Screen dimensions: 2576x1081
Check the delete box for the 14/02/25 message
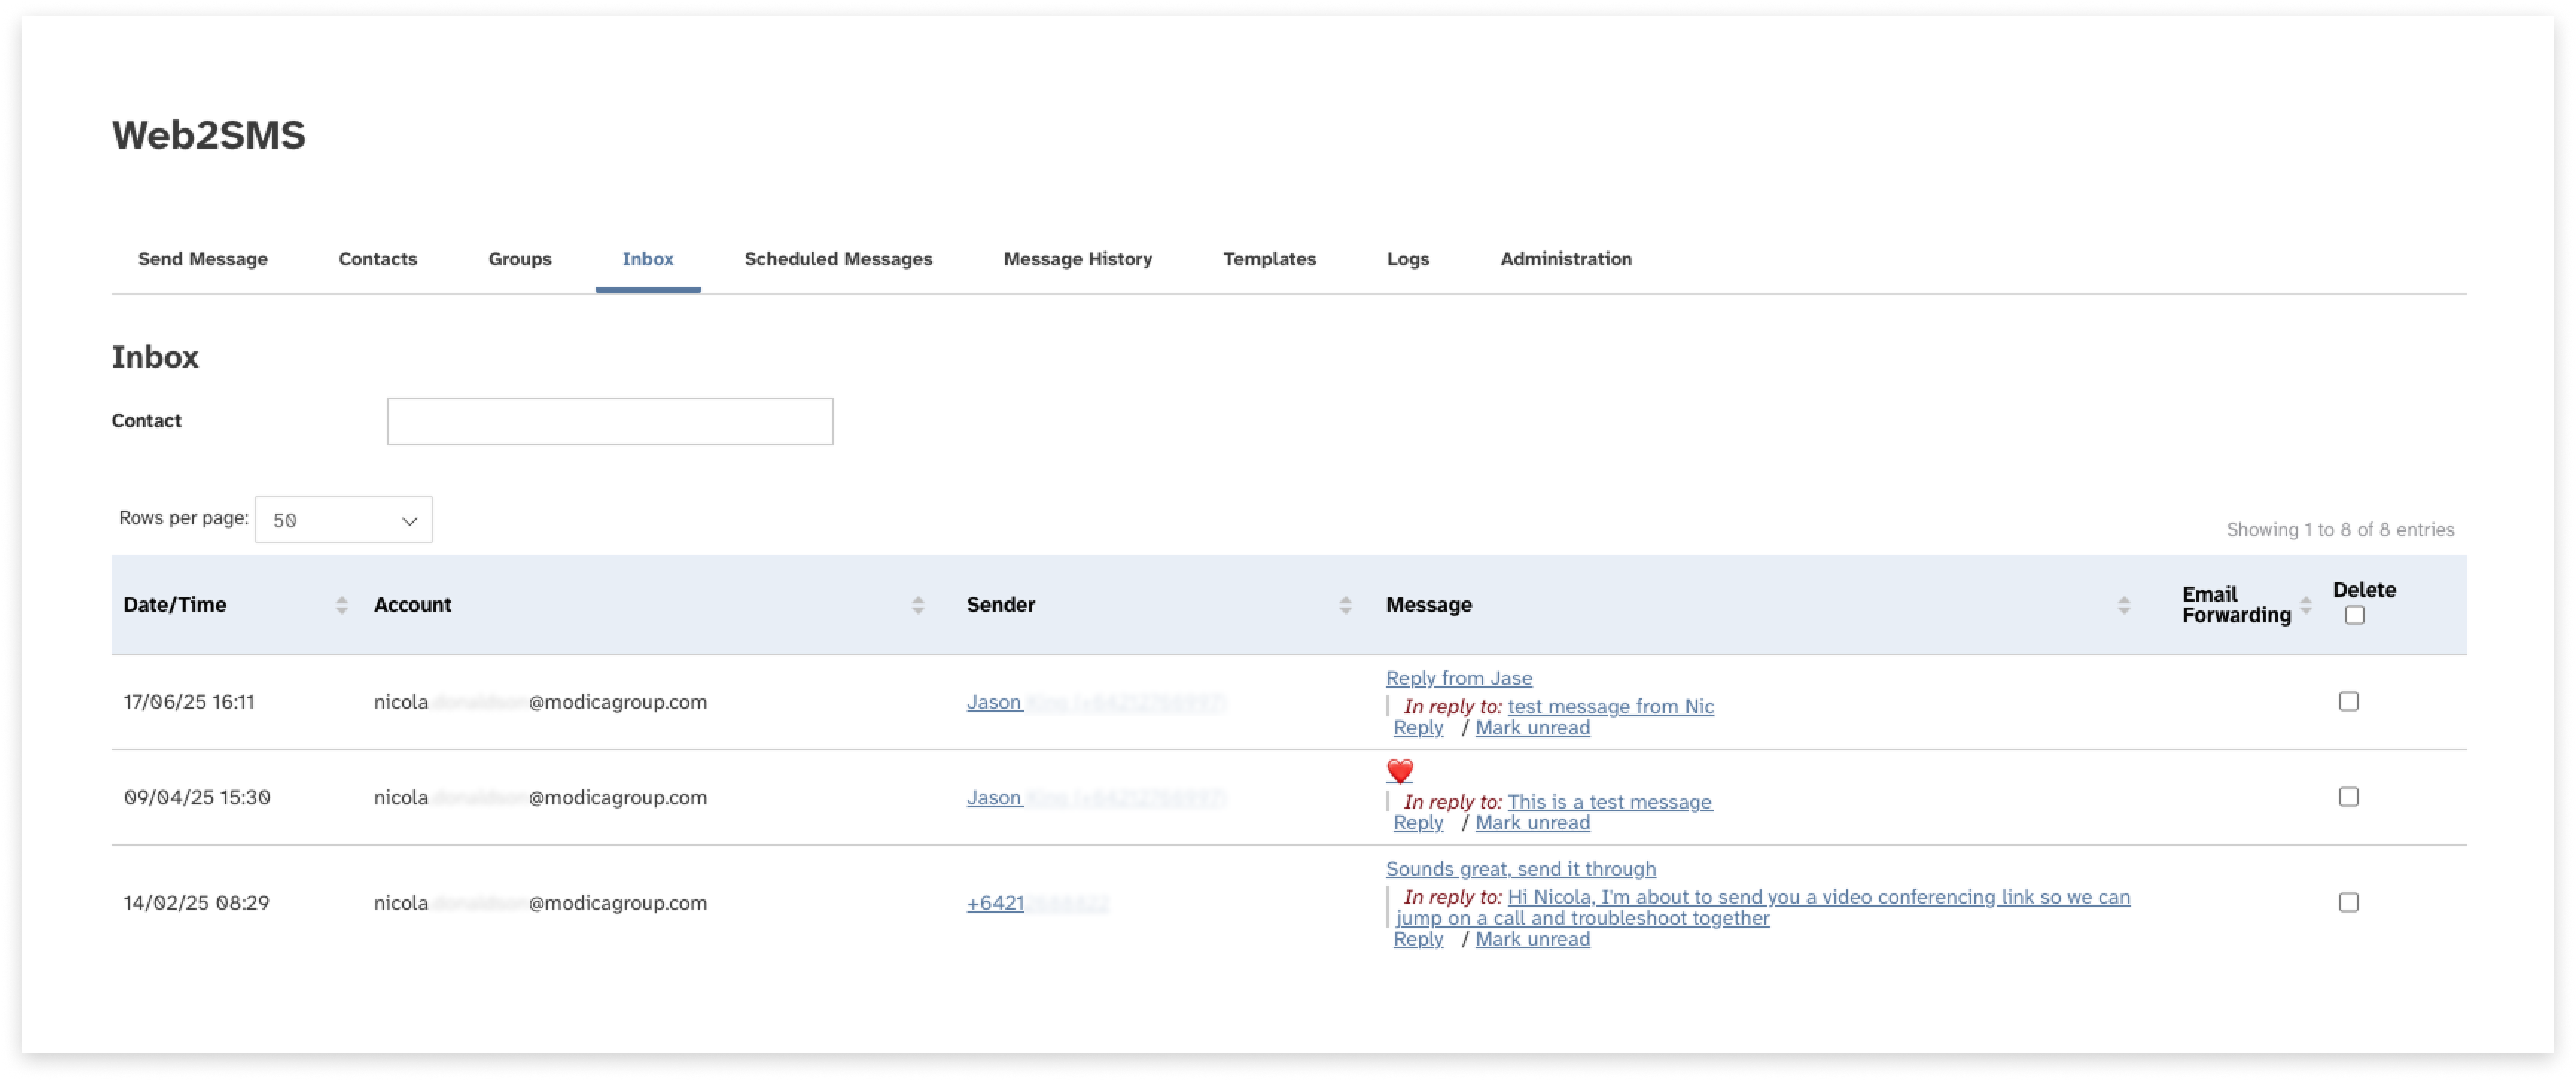tap(2349, 902)
